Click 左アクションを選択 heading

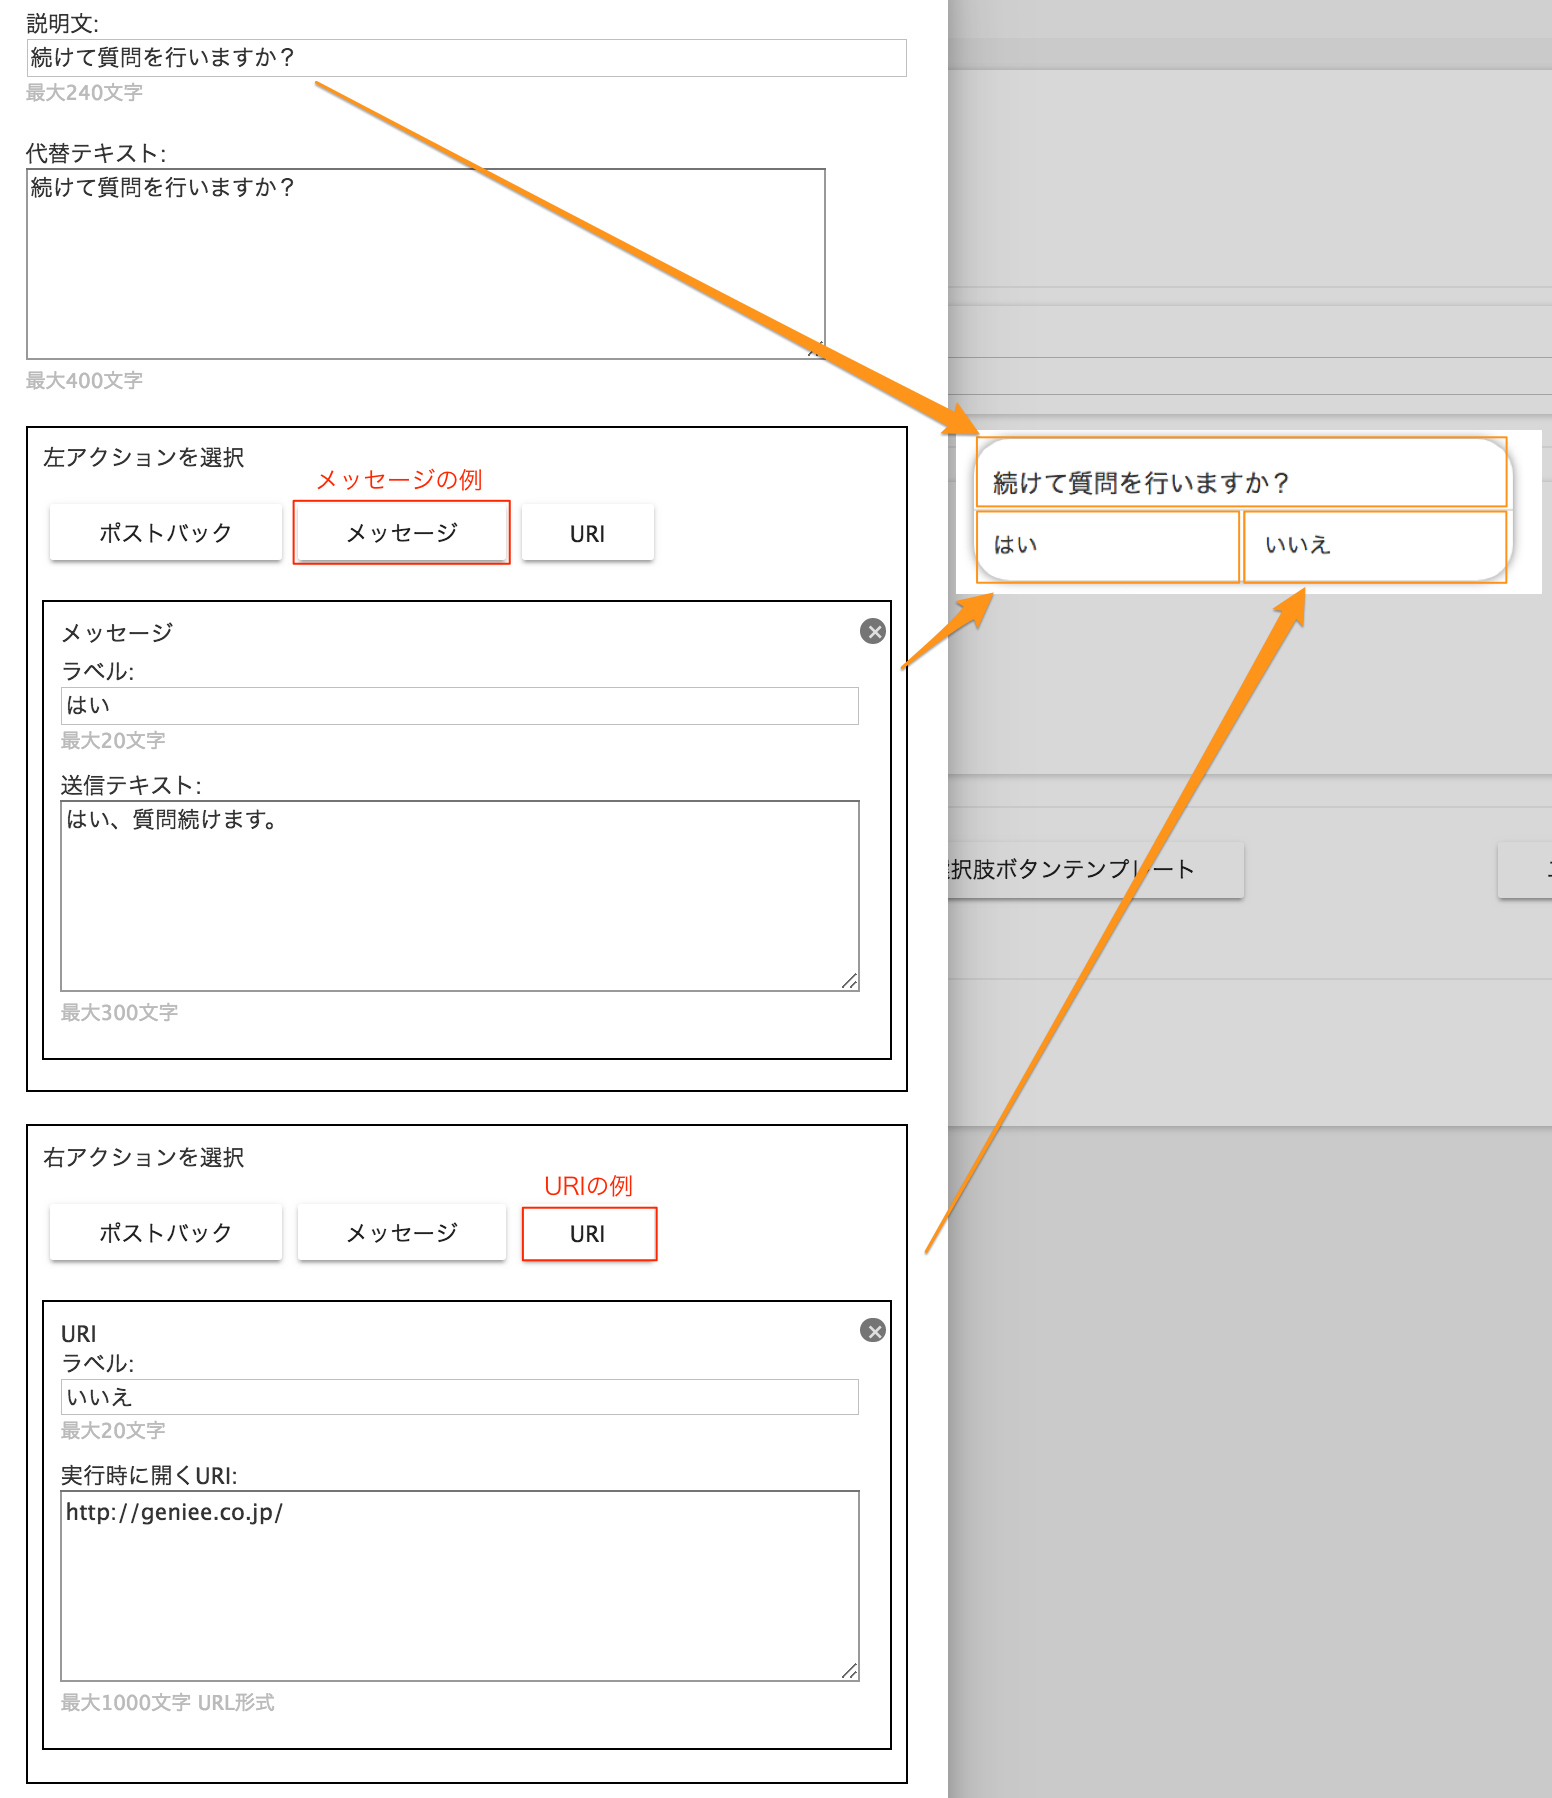[x=144, y=457]
